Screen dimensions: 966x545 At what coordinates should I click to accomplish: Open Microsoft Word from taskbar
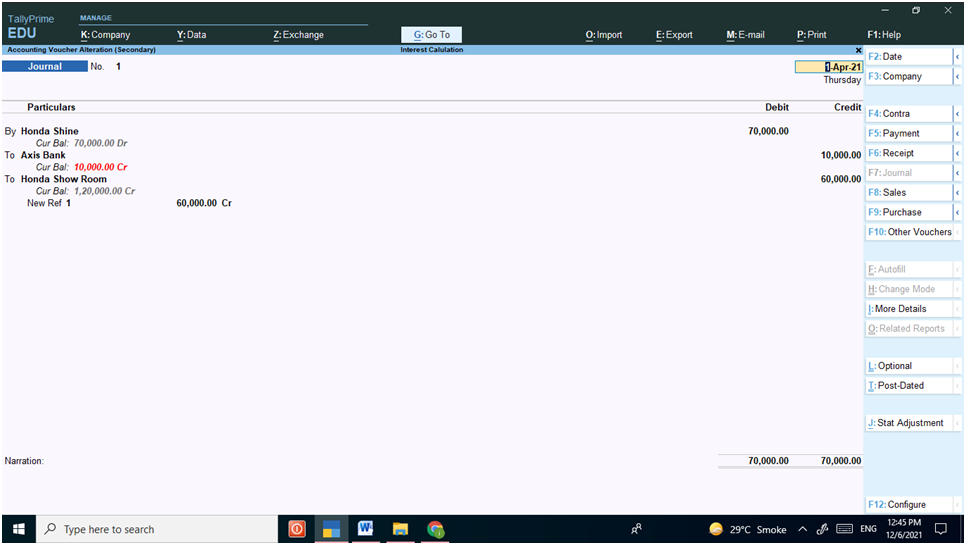click(x=365, y=529)
